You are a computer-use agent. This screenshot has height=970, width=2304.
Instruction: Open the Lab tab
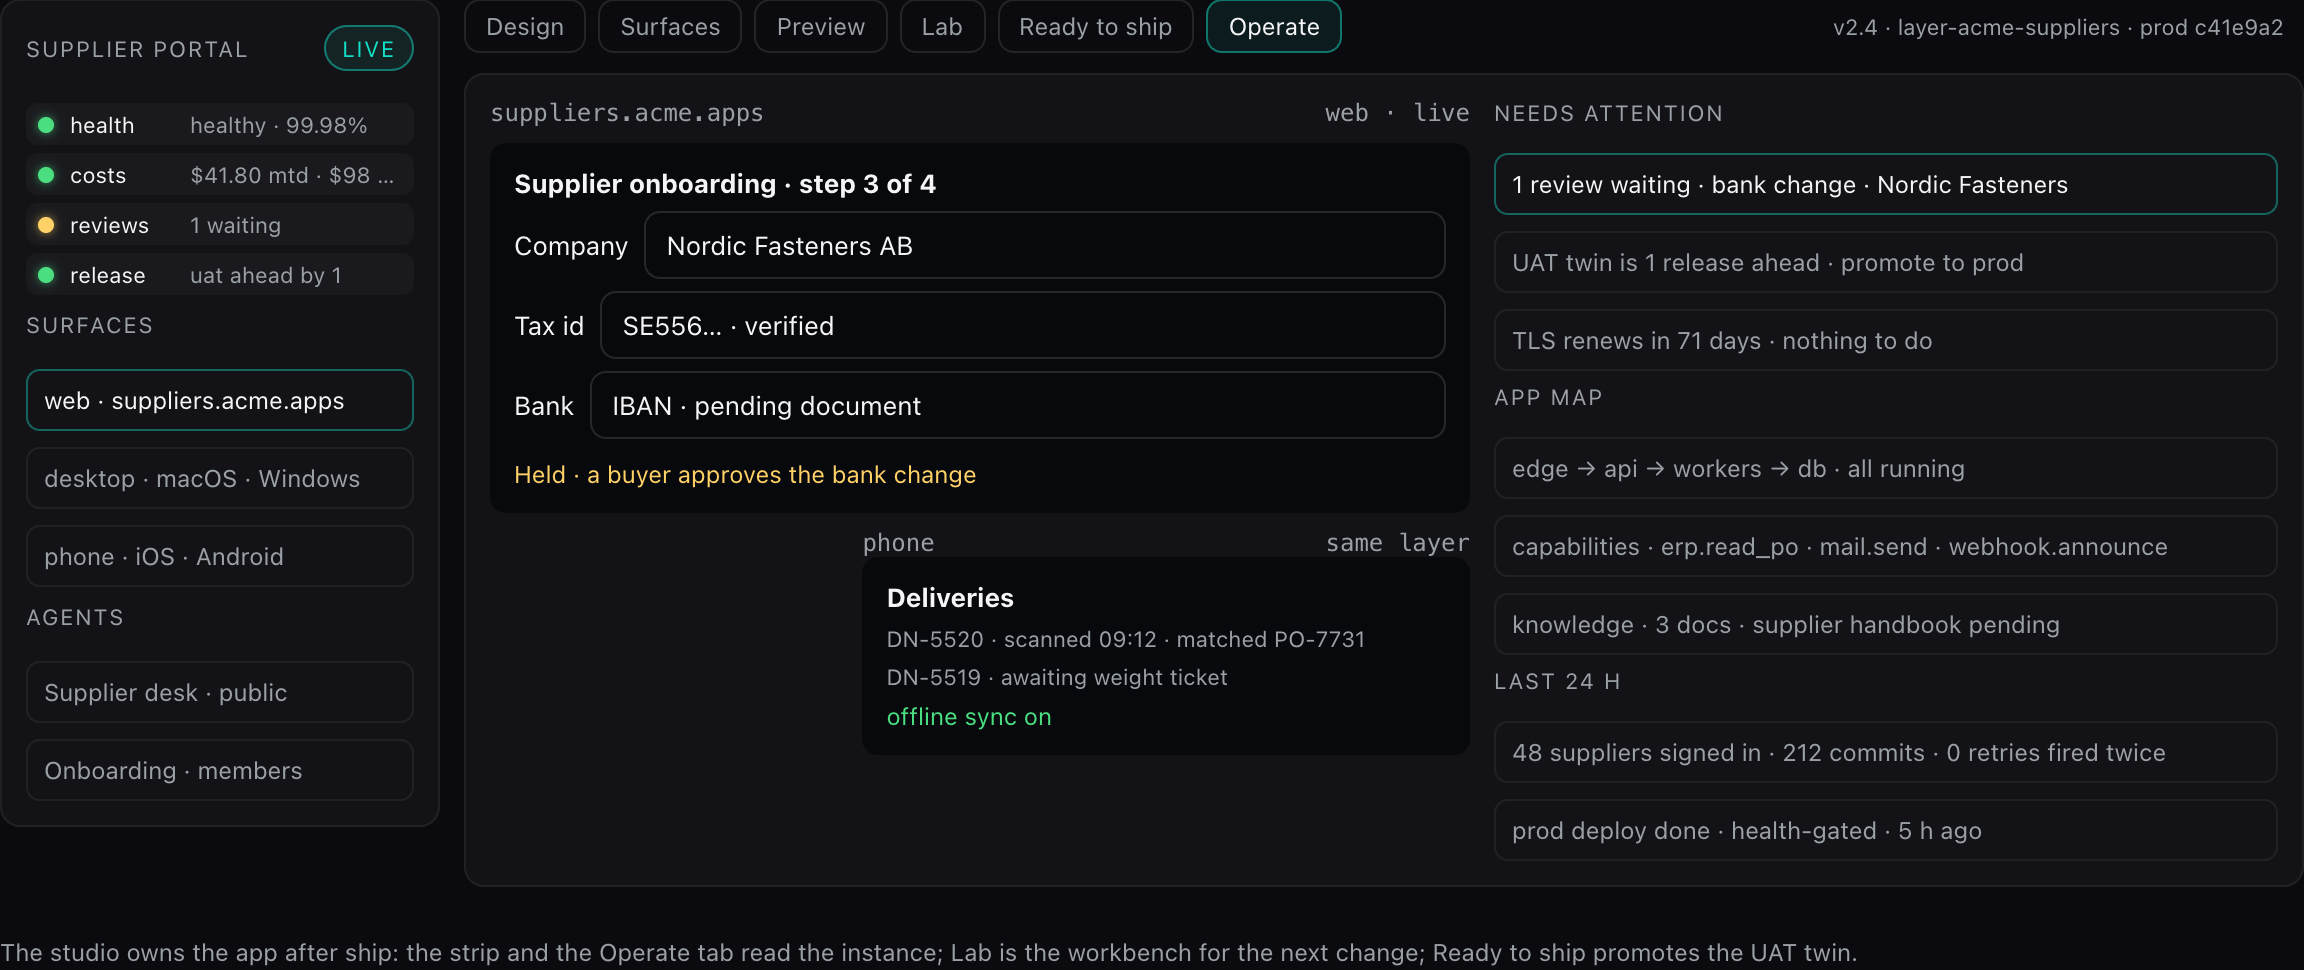click(942, 27)
